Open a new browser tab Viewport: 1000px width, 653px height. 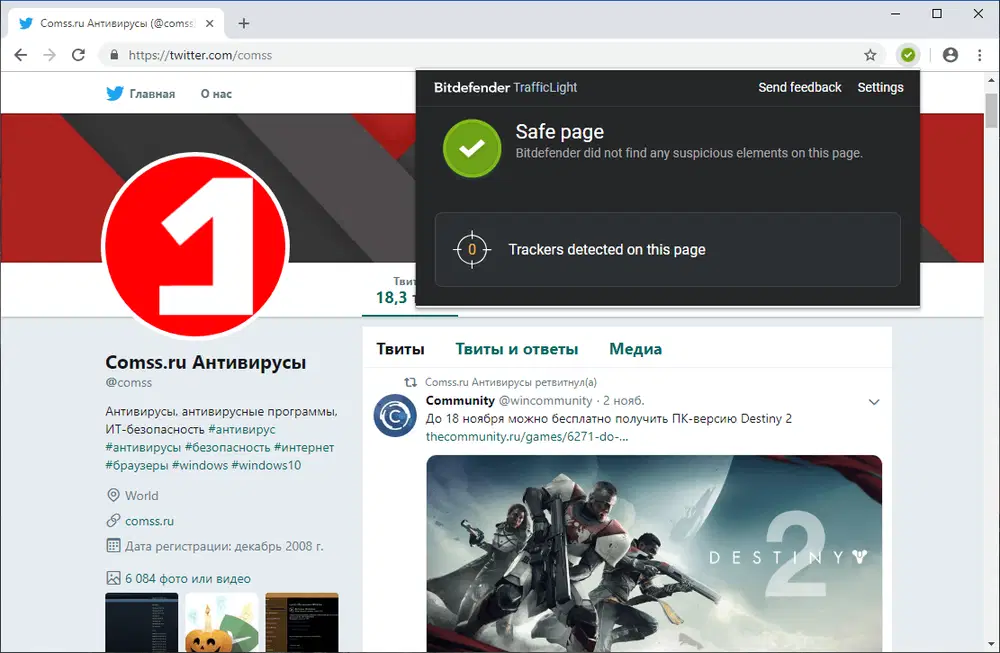[x=244, y=24]
